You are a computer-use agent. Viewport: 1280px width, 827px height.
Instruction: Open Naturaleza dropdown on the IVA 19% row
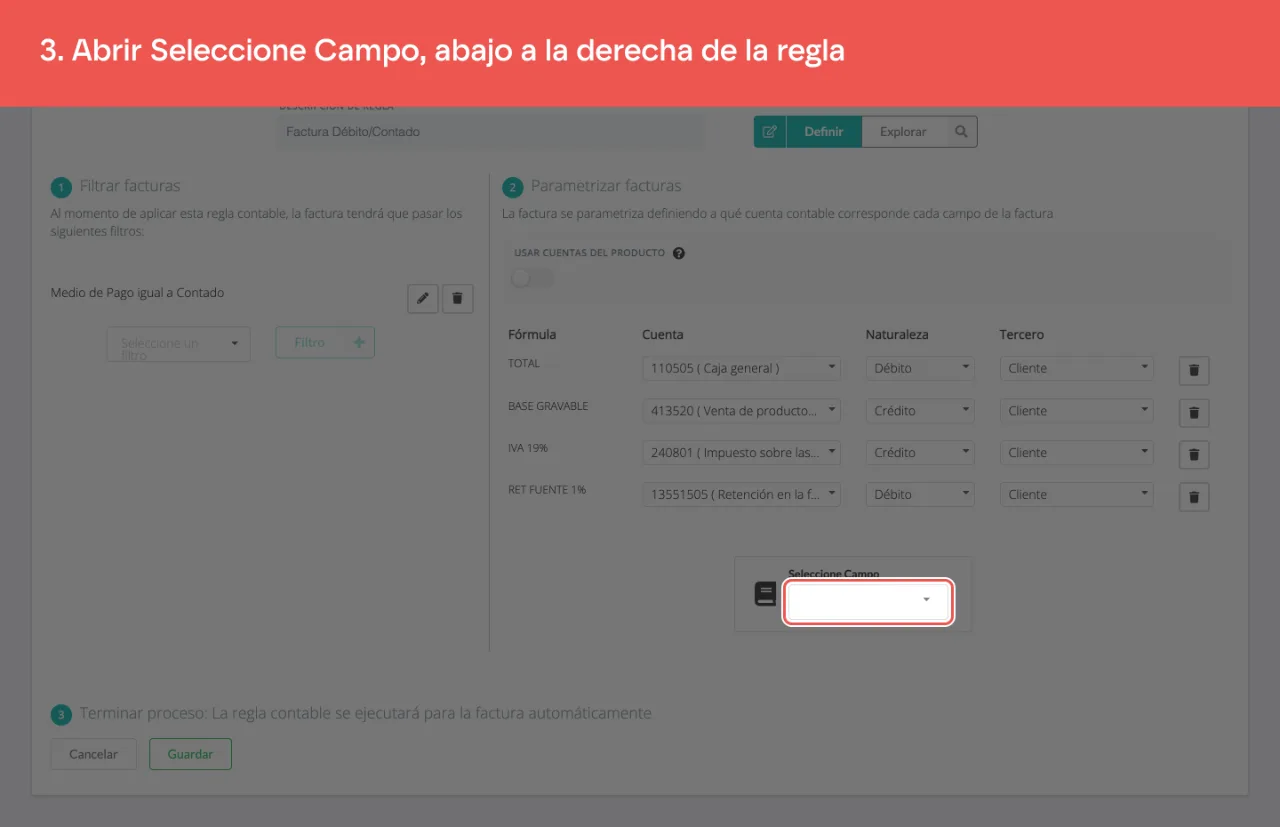click(920, 452)
